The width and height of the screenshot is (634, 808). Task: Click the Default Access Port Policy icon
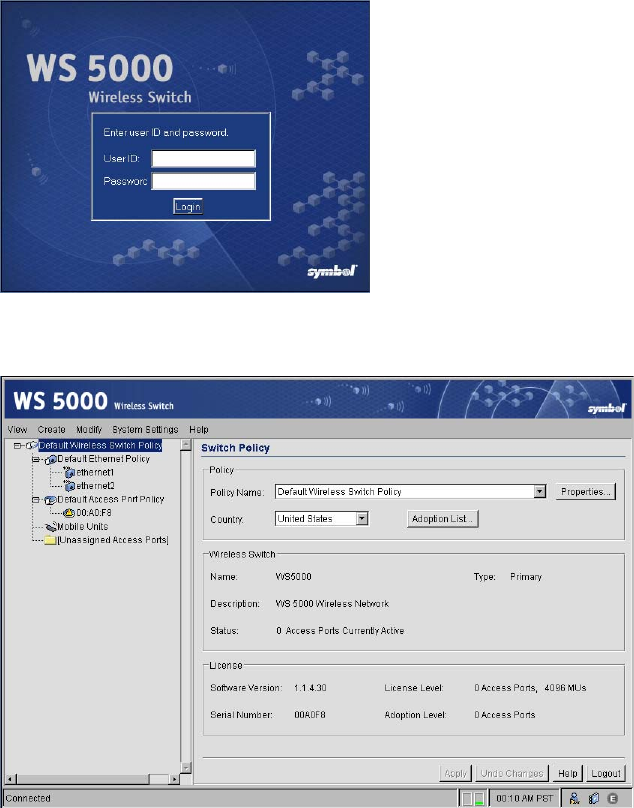coord(51,500)
